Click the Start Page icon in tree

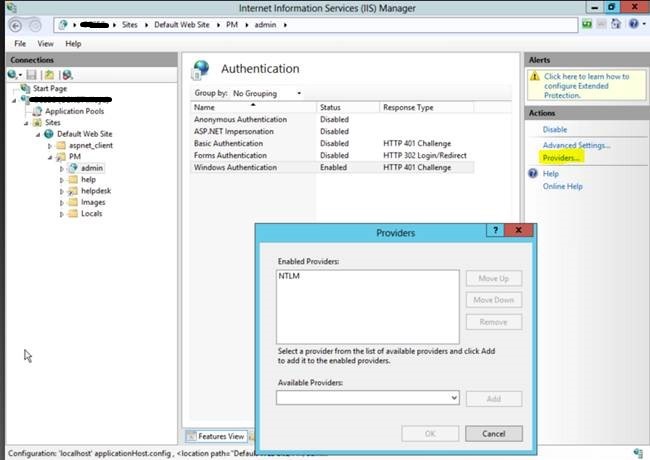coord(25,88)
